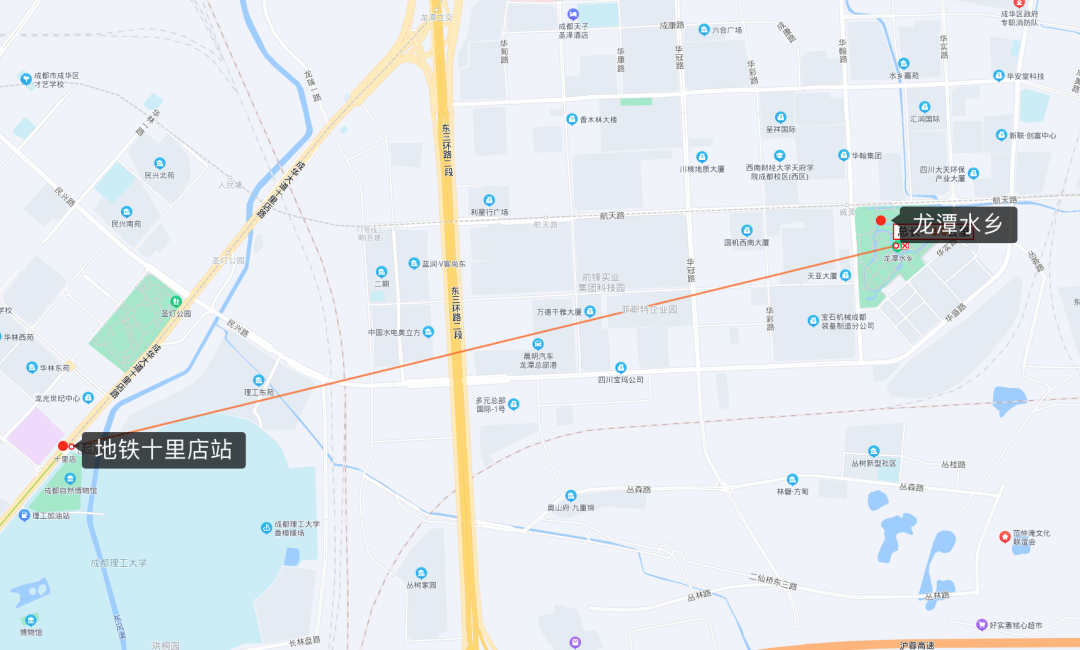Click the 香木林大楼 POI icon
Viewport: 1080px width, 650px height.
pyautogui.click(x=572, y=119)
